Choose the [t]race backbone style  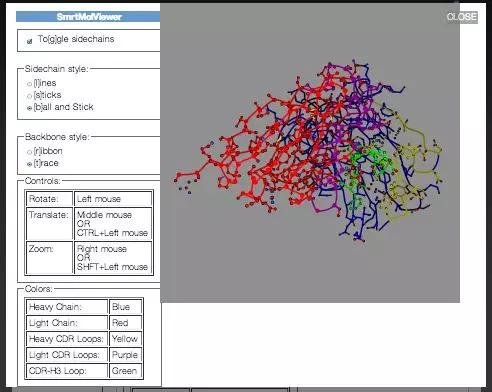tap(29, 164)
